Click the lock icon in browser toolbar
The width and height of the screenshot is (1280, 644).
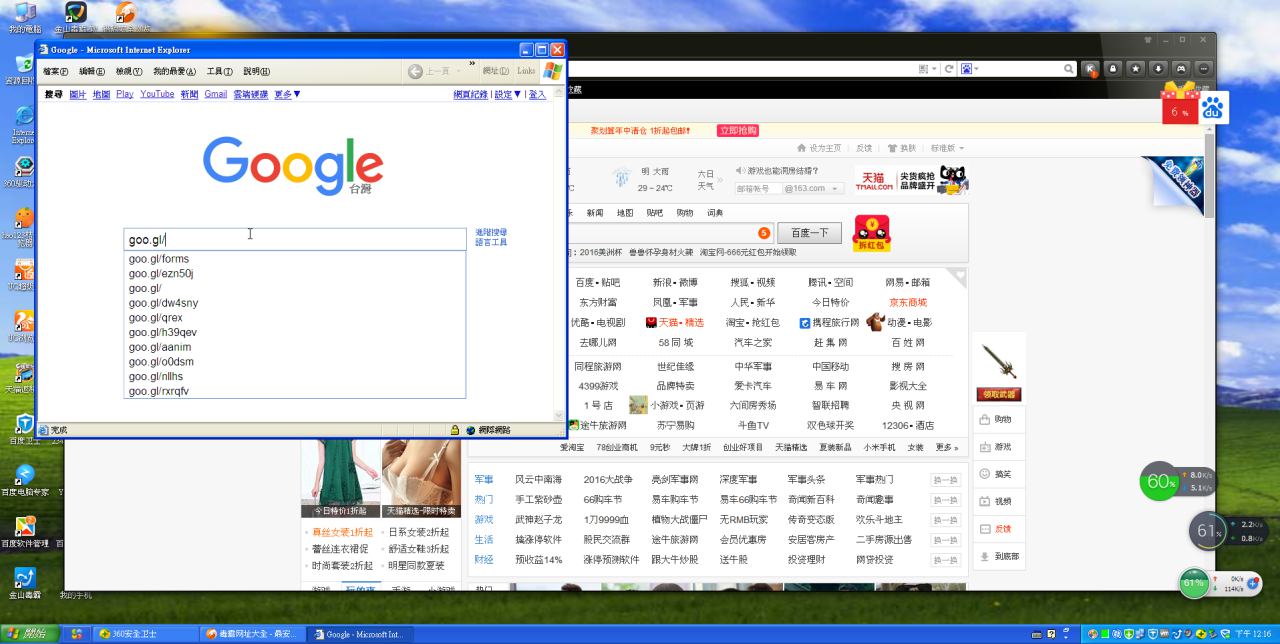(1112, 69)
